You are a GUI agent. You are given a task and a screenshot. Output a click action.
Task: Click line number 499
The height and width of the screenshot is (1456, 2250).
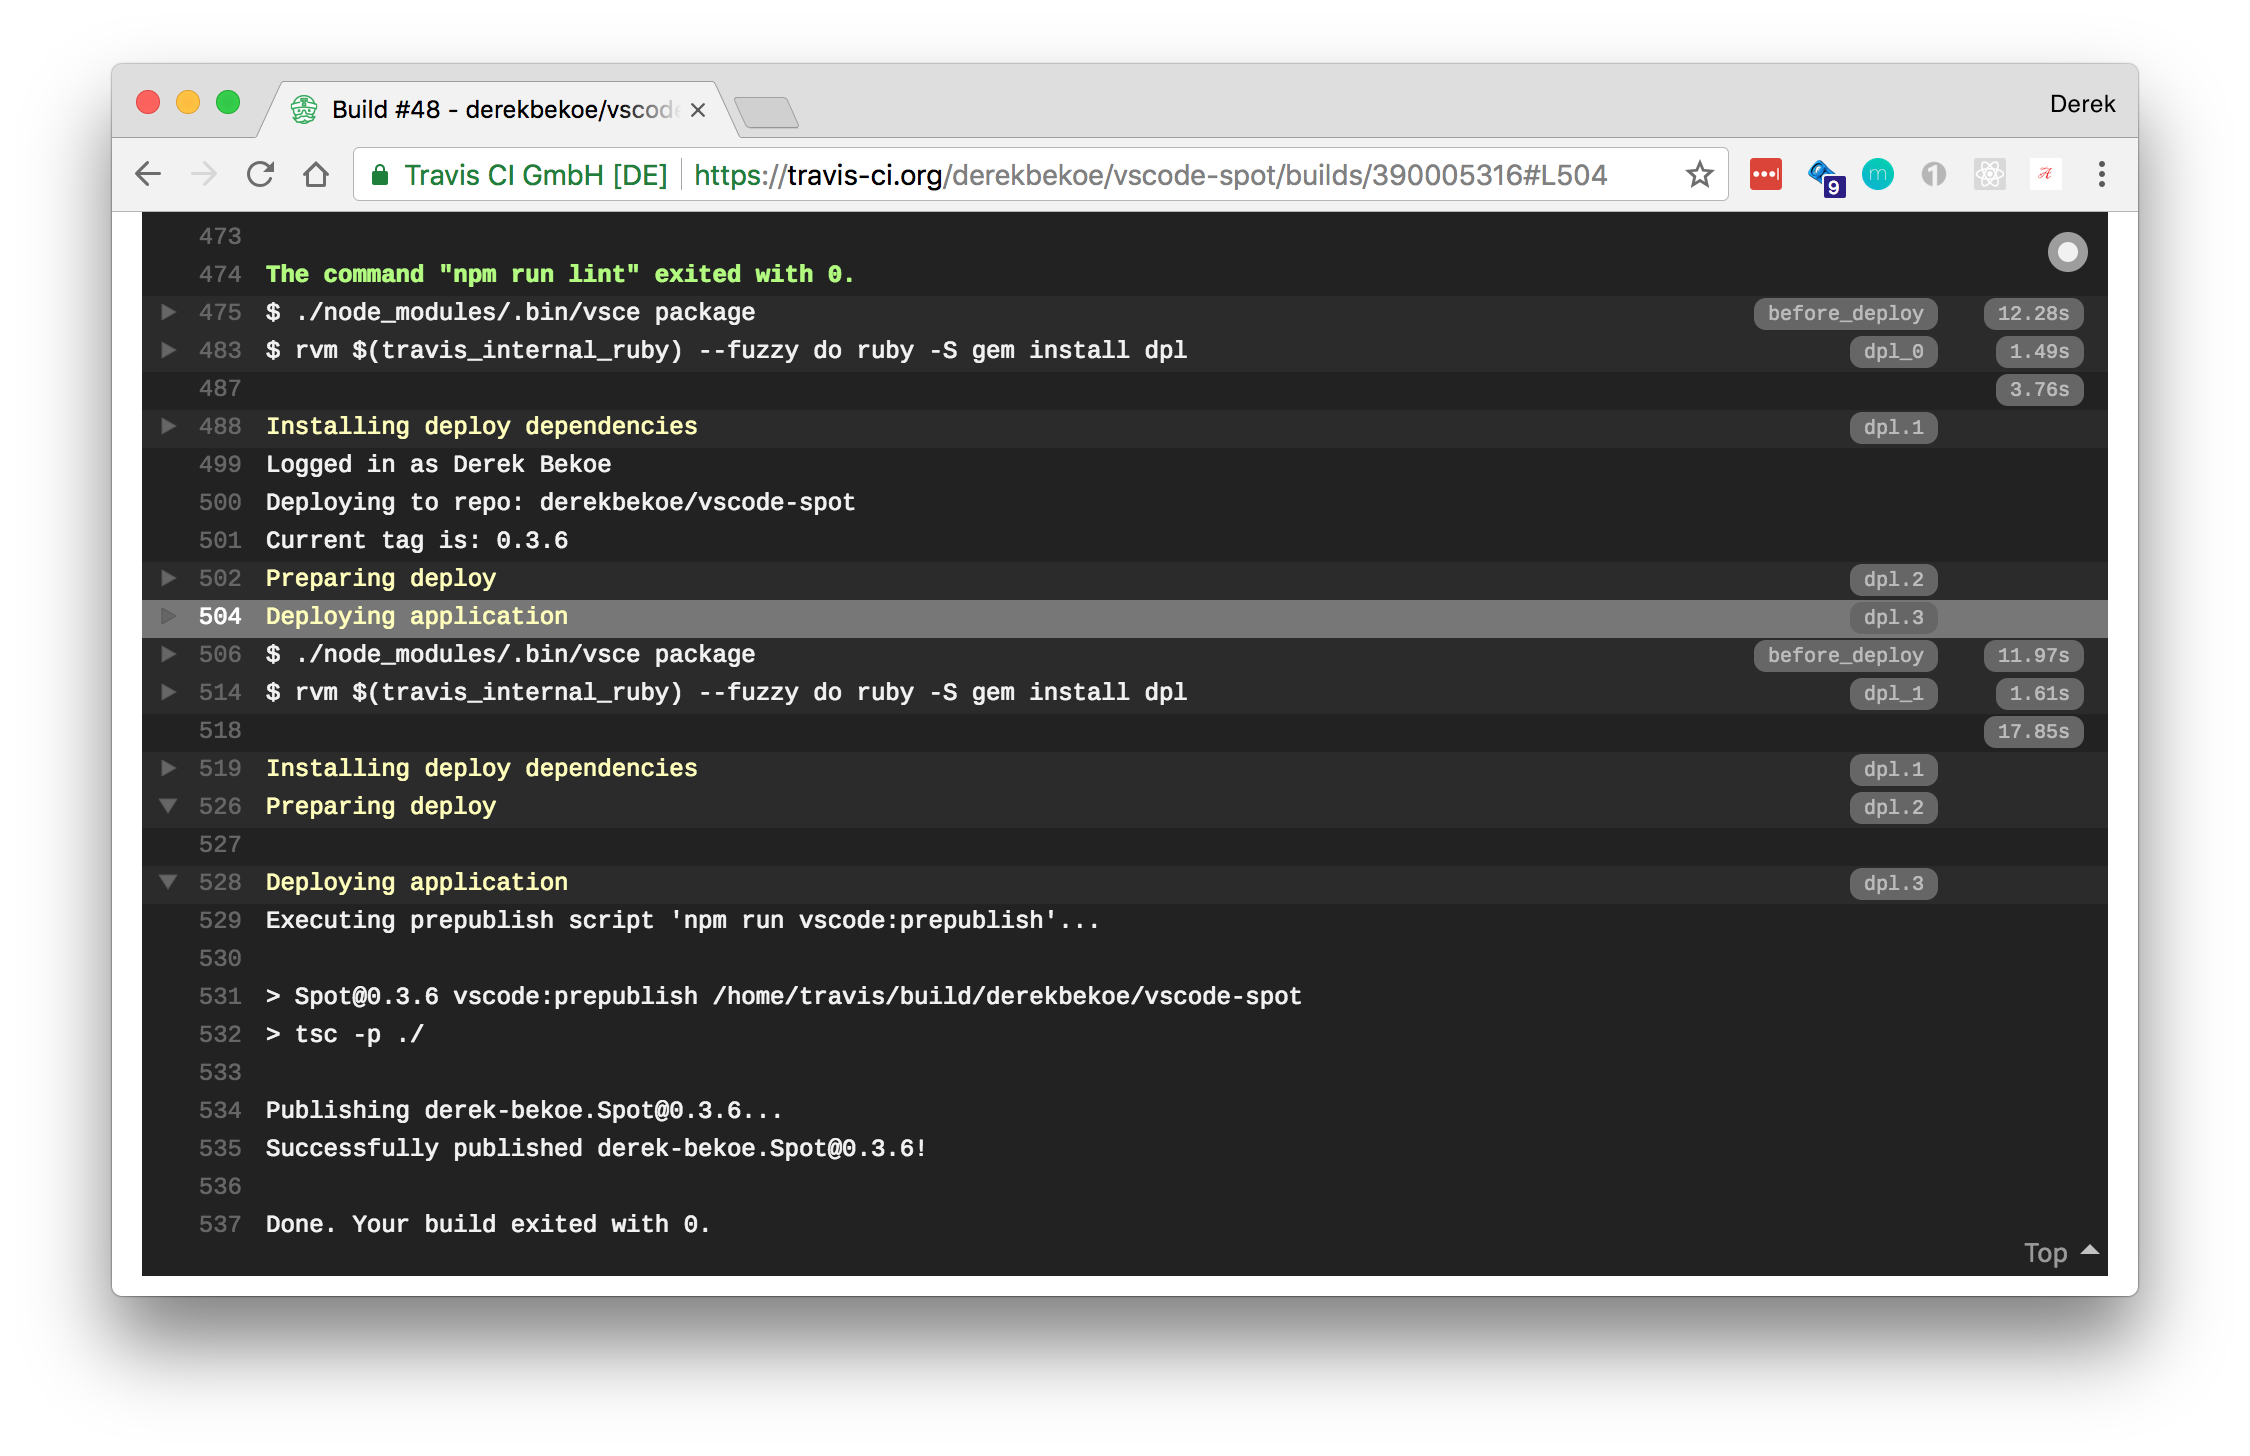click(220, 464)
